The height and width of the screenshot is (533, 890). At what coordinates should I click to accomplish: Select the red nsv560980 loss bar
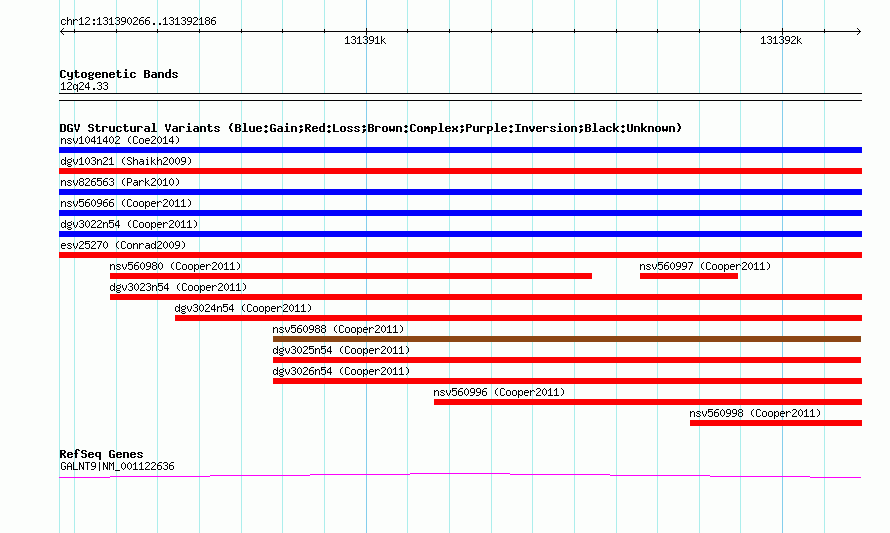[351, 276]
